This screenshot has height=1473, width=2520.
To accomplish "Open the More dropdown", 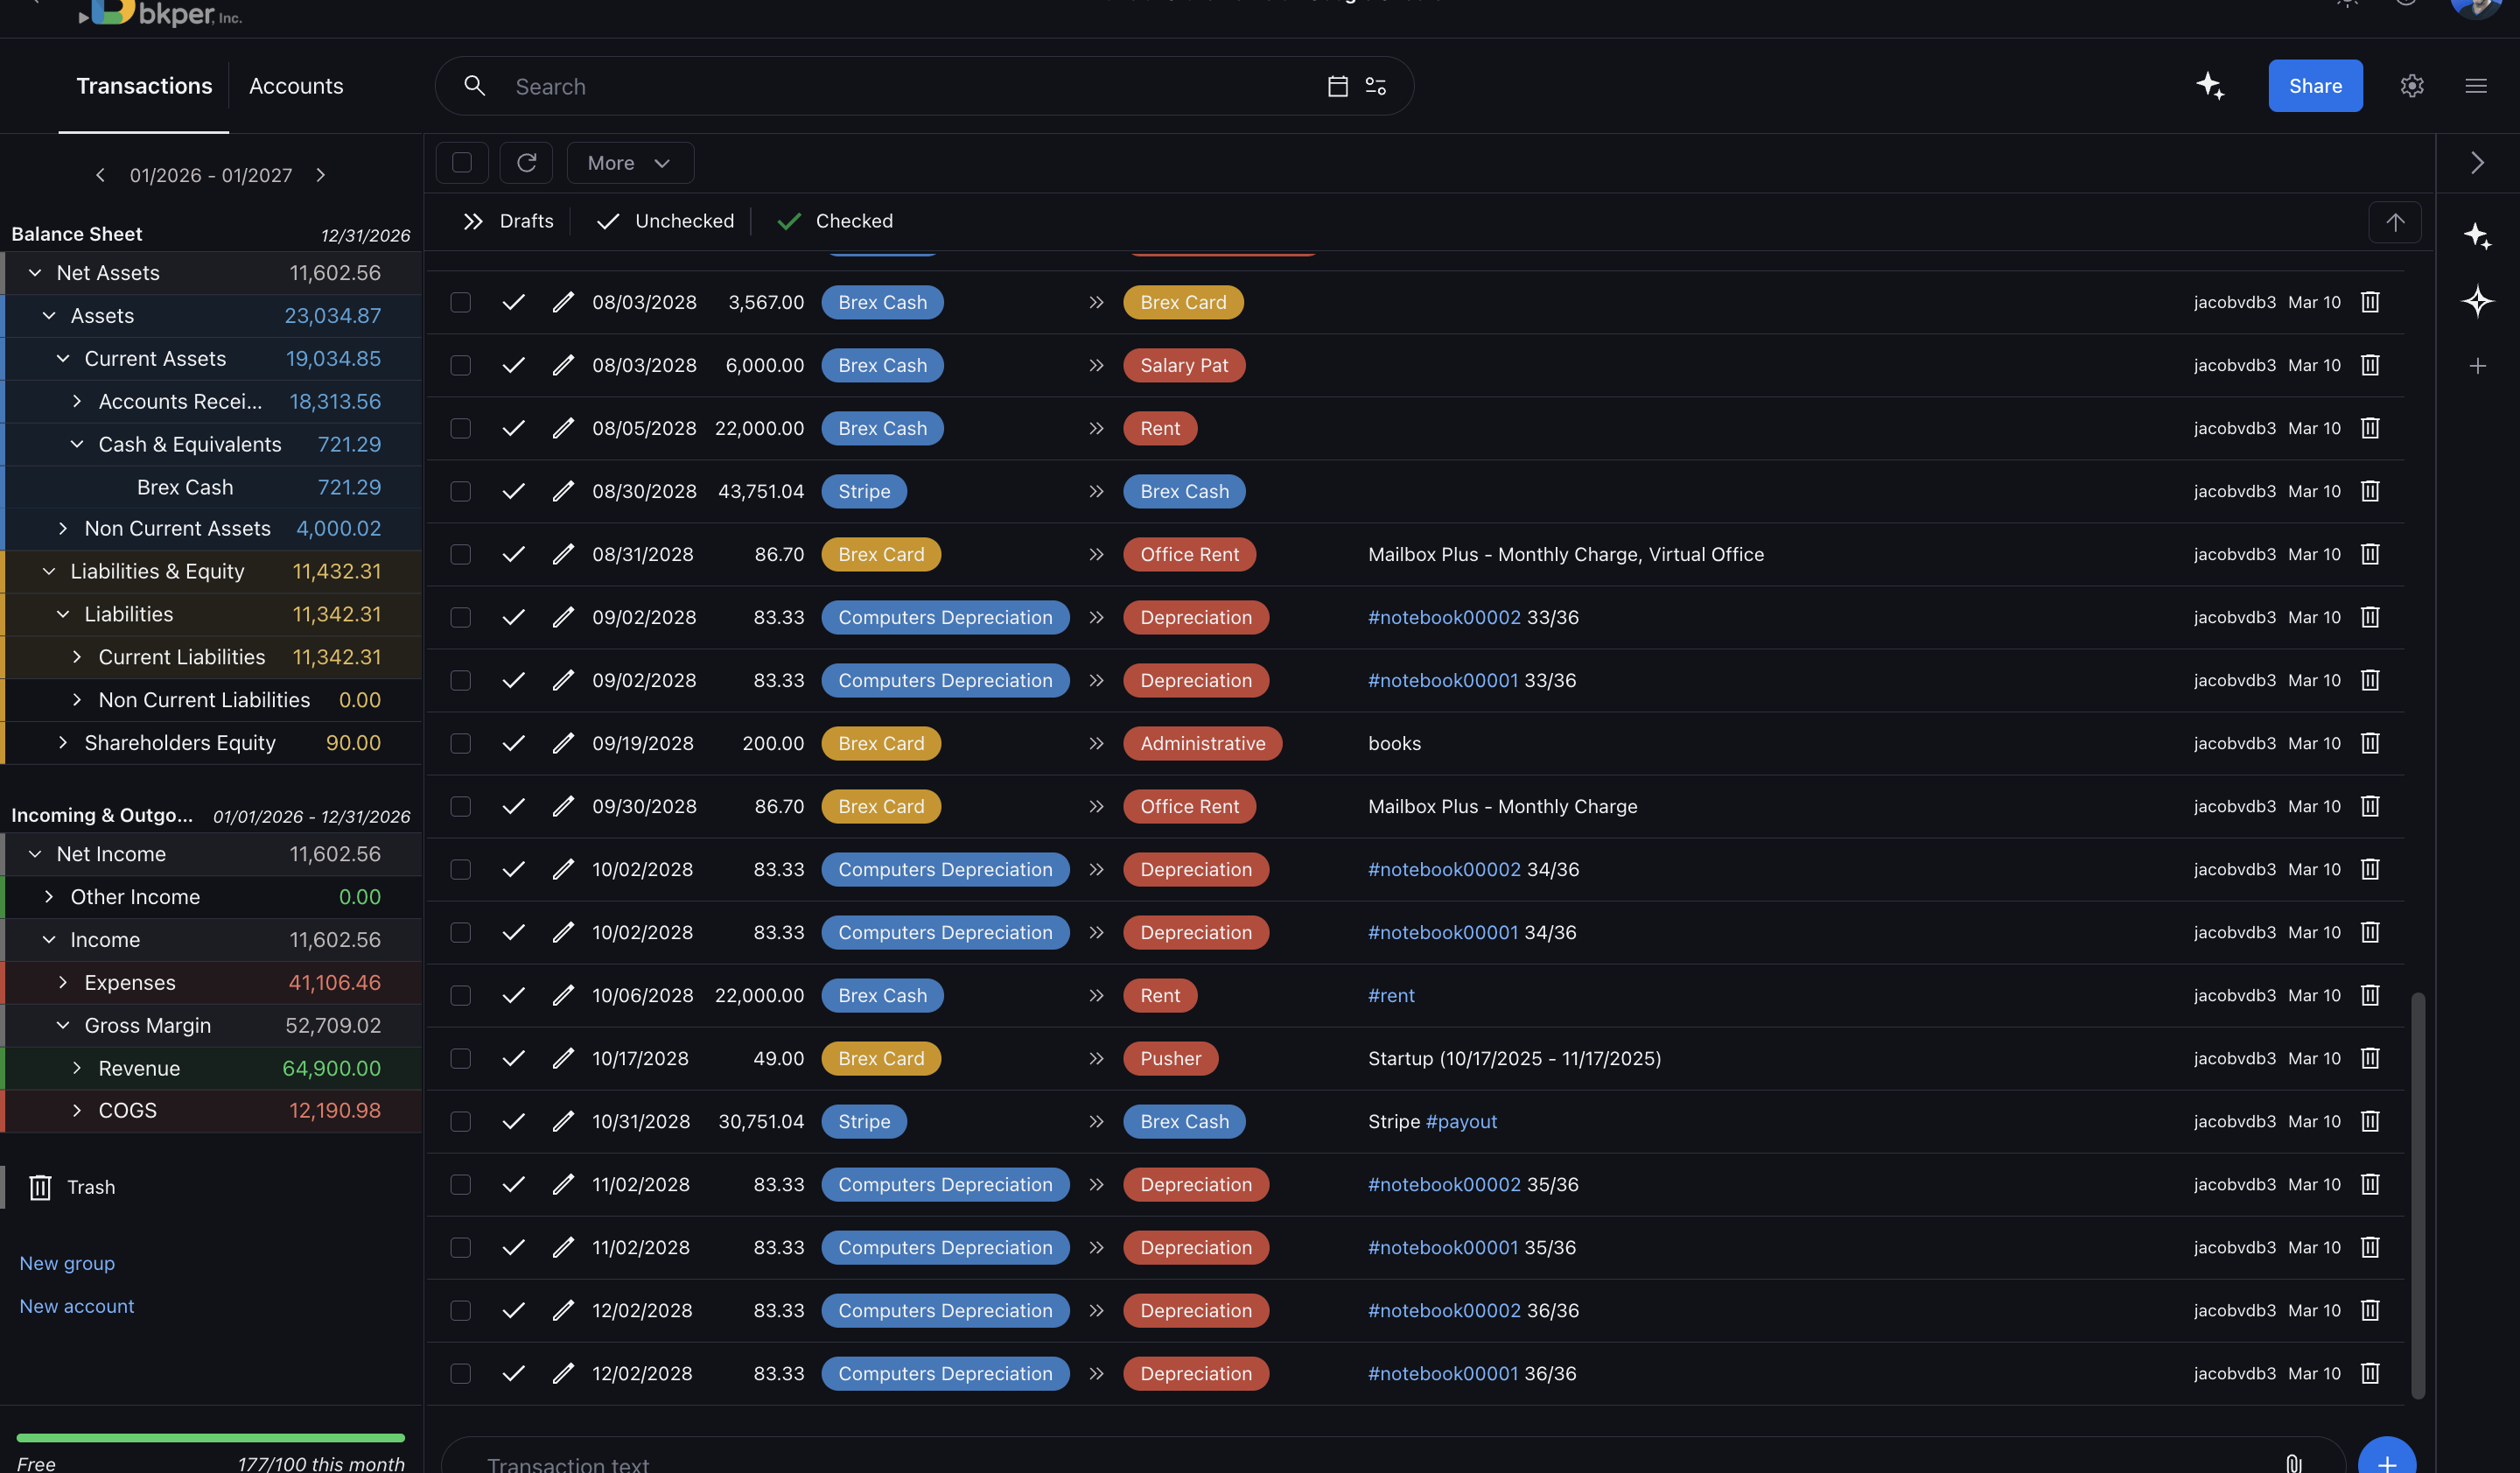I will tap(630, 163).
